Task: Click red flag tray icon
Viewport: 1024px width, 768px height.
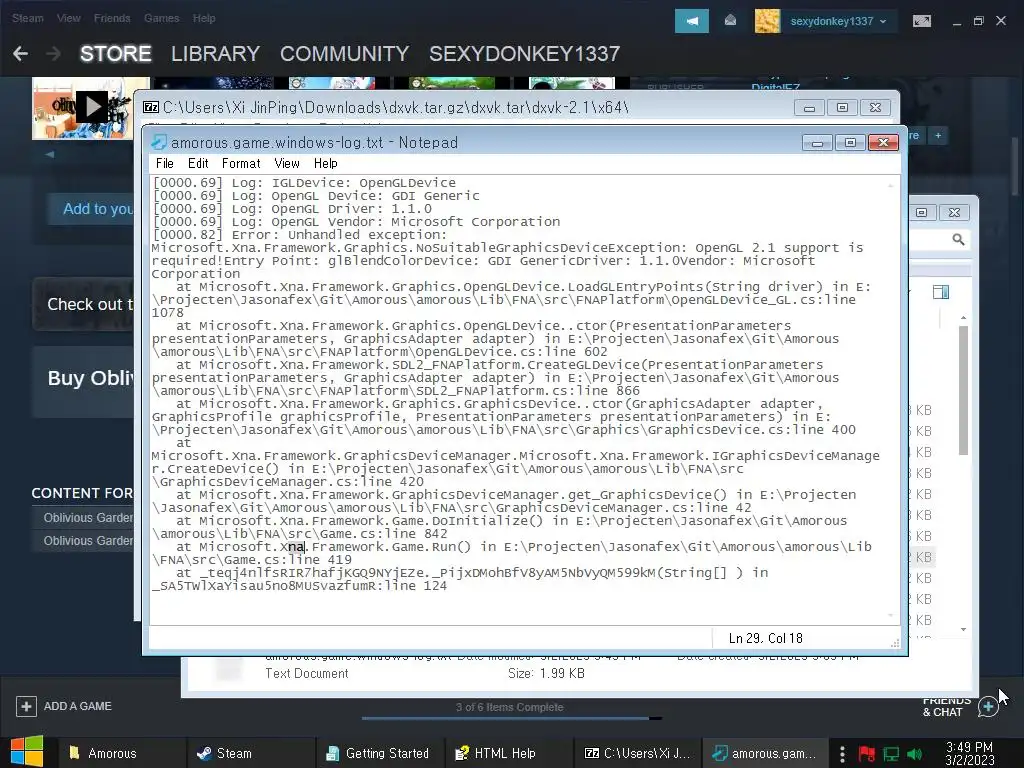Action: click(867, 754)
